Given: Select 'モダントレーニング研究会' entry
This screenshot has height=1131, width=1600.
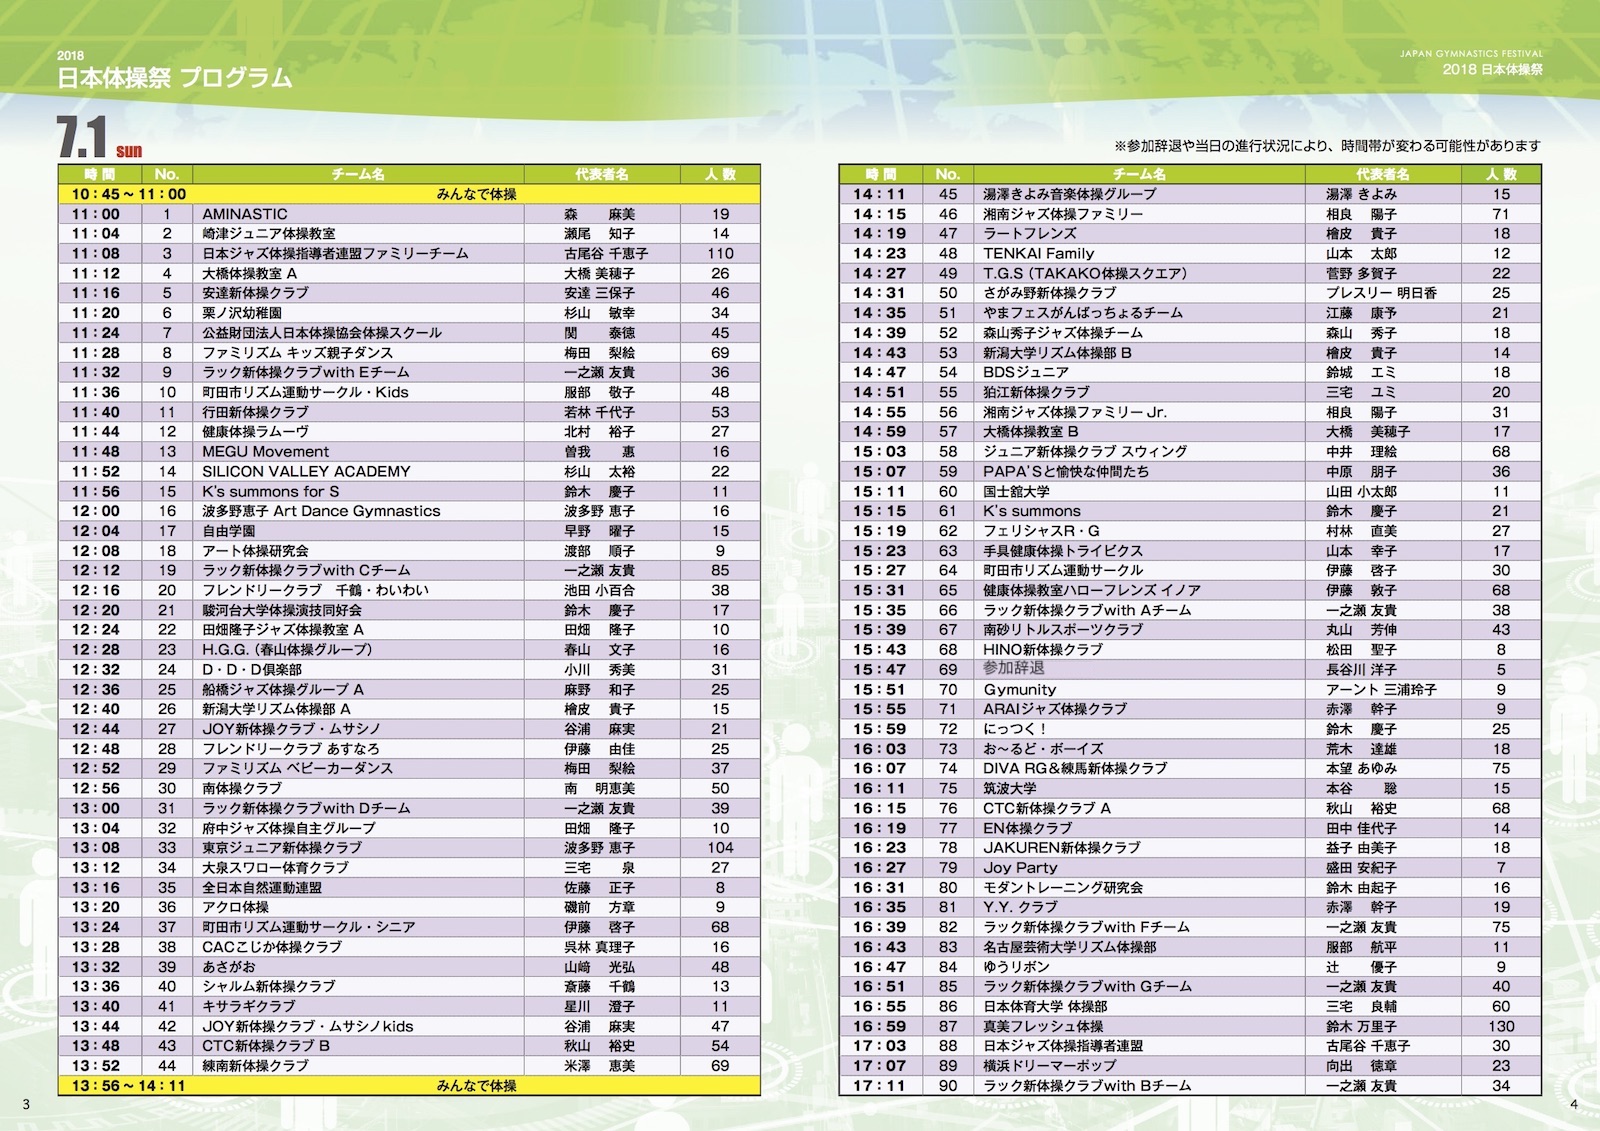Looking at the screenshot, I should [x=1063, y=888].
